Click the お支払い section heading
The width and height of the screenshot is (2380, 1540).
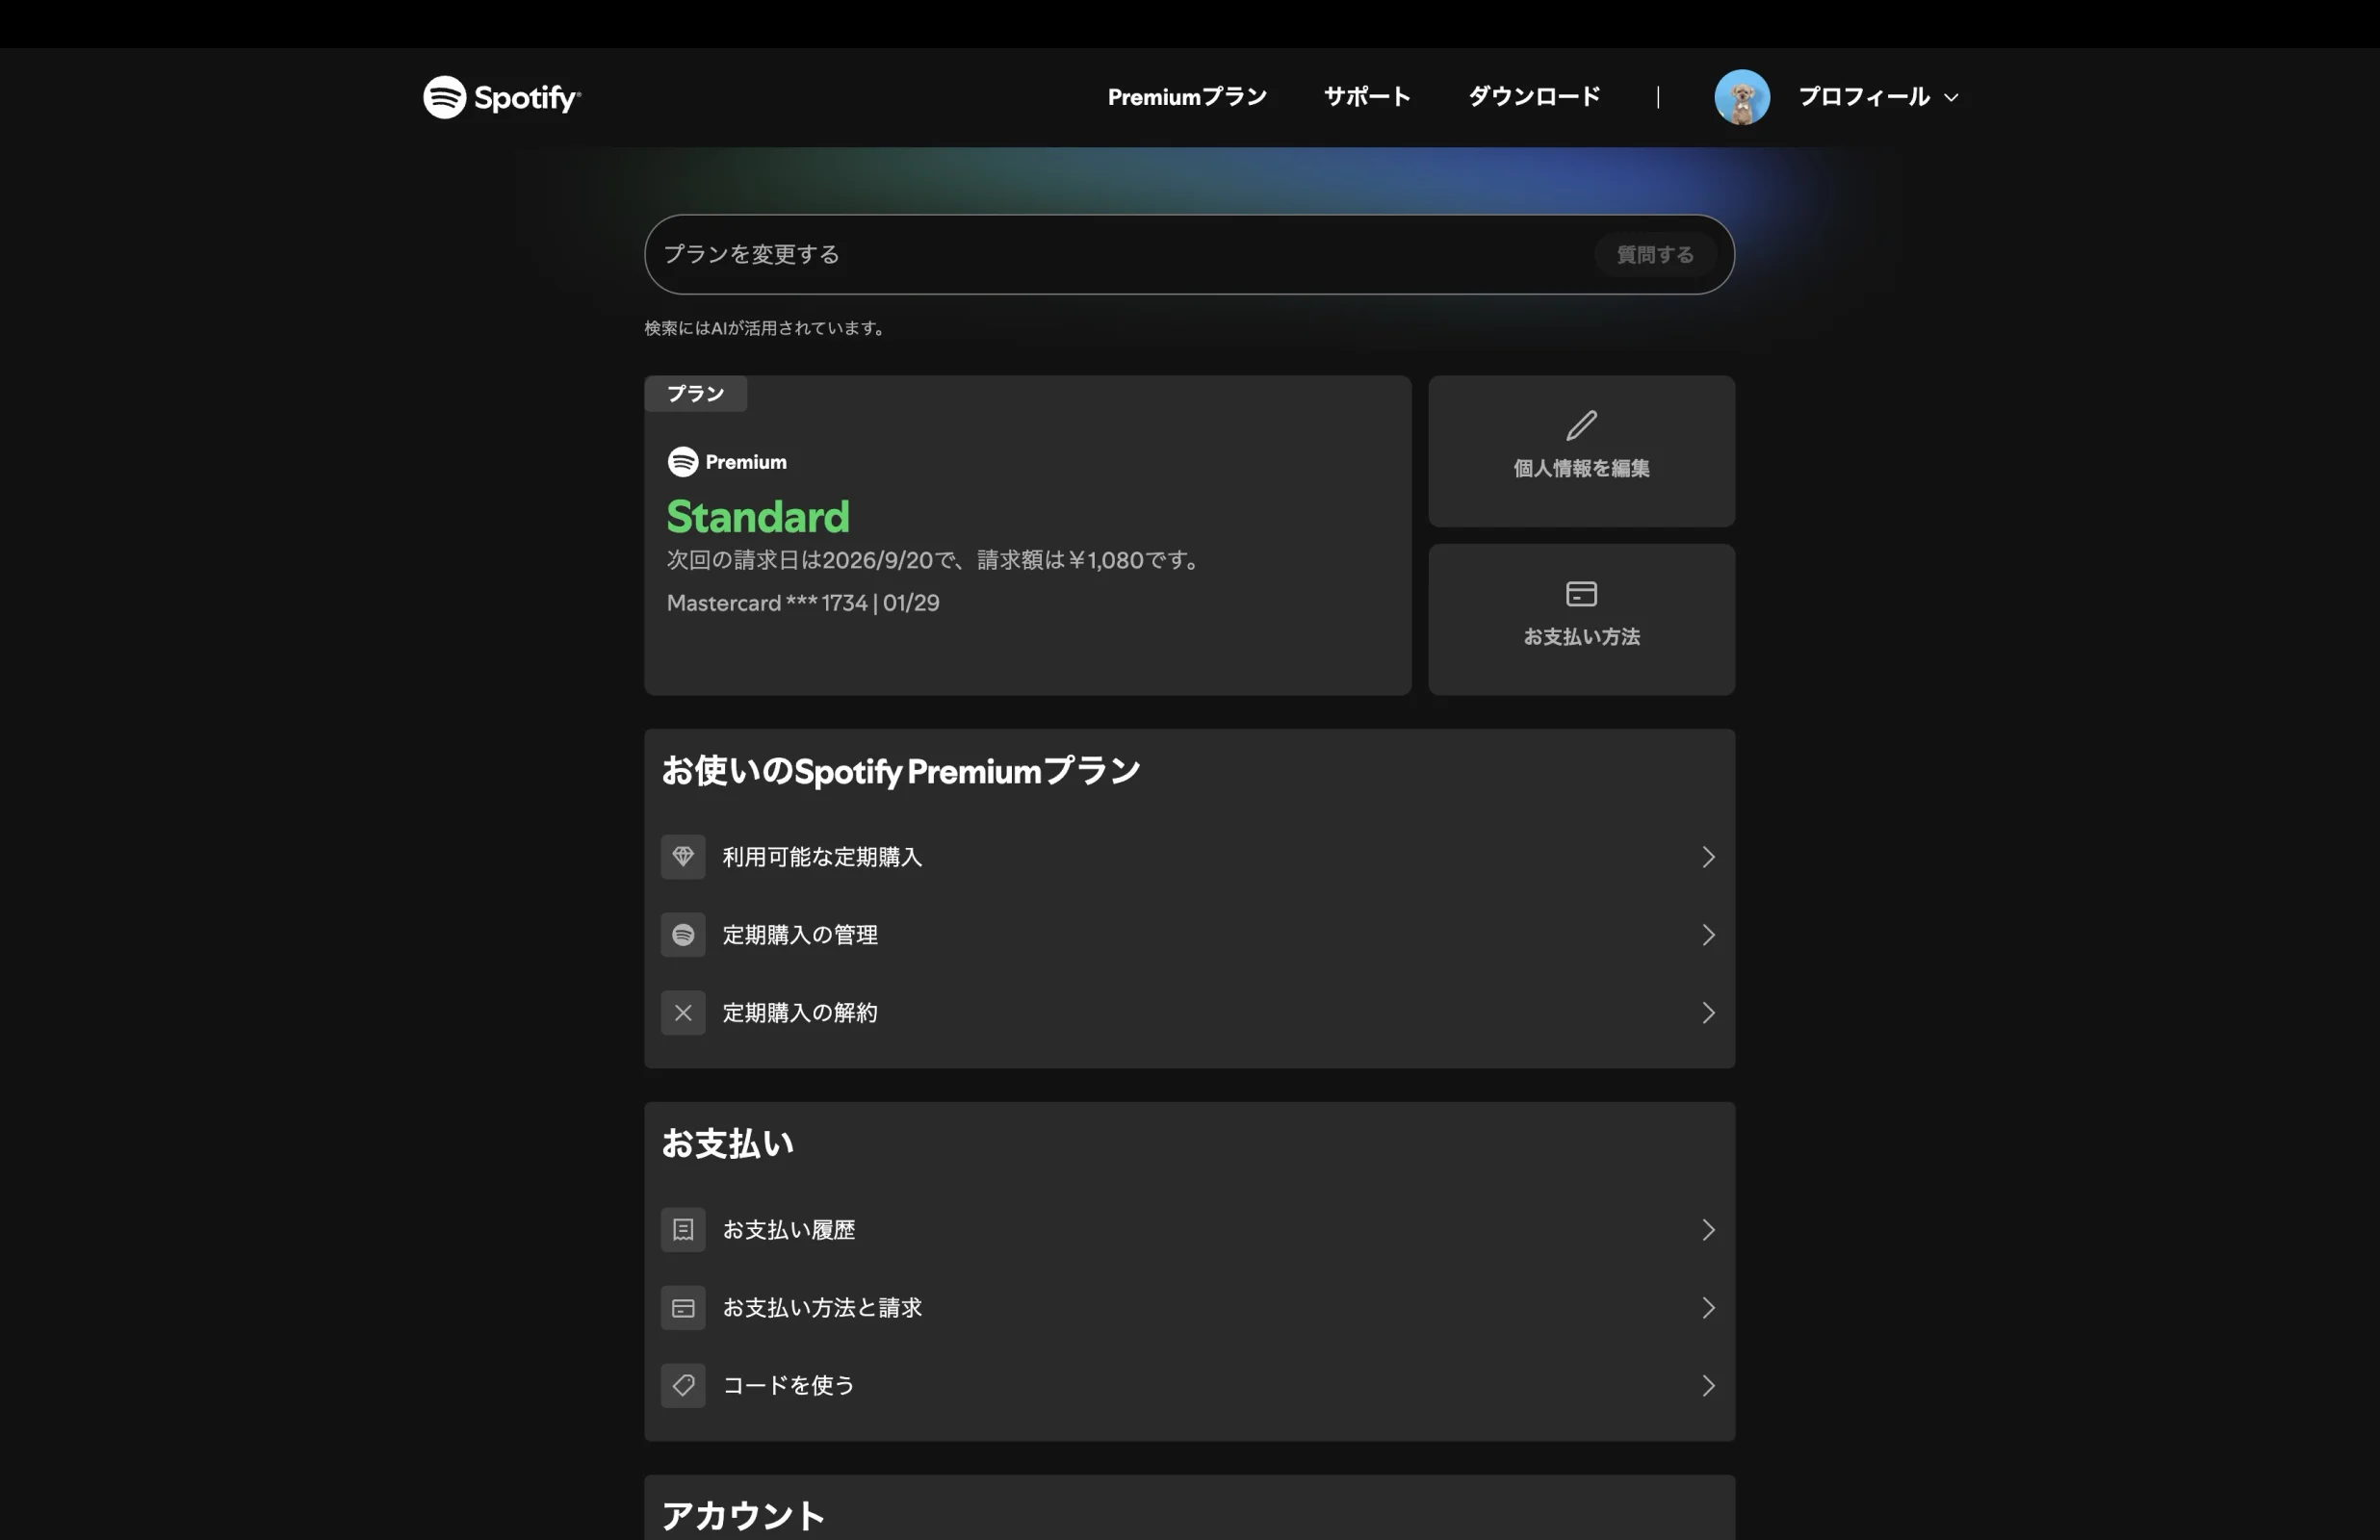tap(728, 1144)
